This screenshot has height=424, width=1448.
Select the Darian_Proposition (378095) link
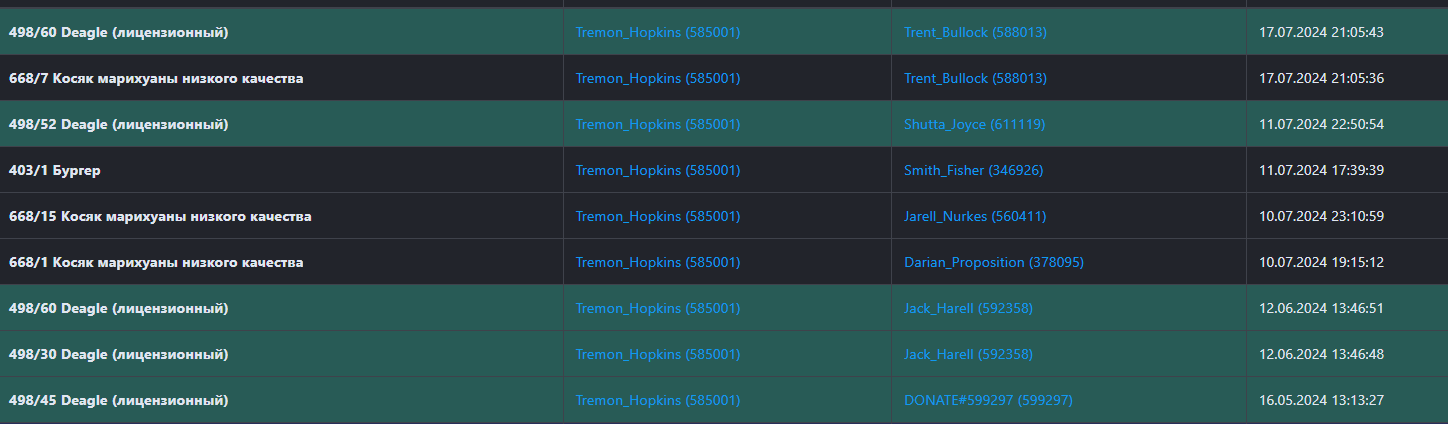(x=993, y=262)
